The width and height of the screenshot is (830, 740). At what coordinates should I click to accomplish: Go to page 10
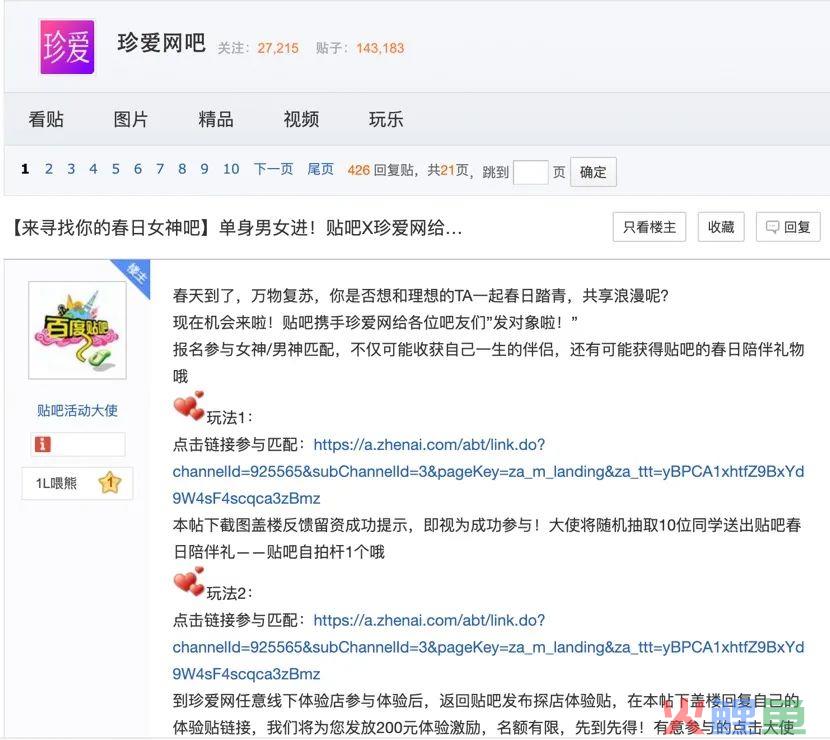click(231, 169)
